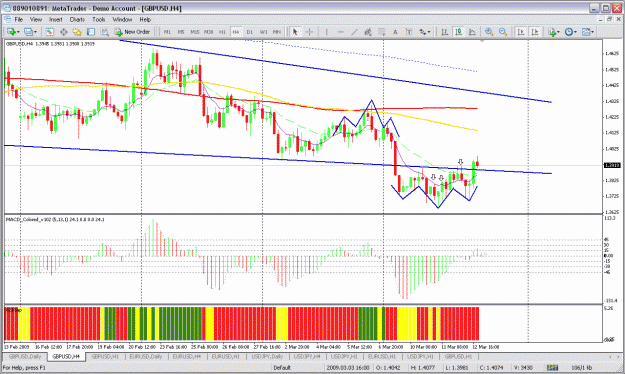Click the Default profile in status bar

tap(282, 368)
